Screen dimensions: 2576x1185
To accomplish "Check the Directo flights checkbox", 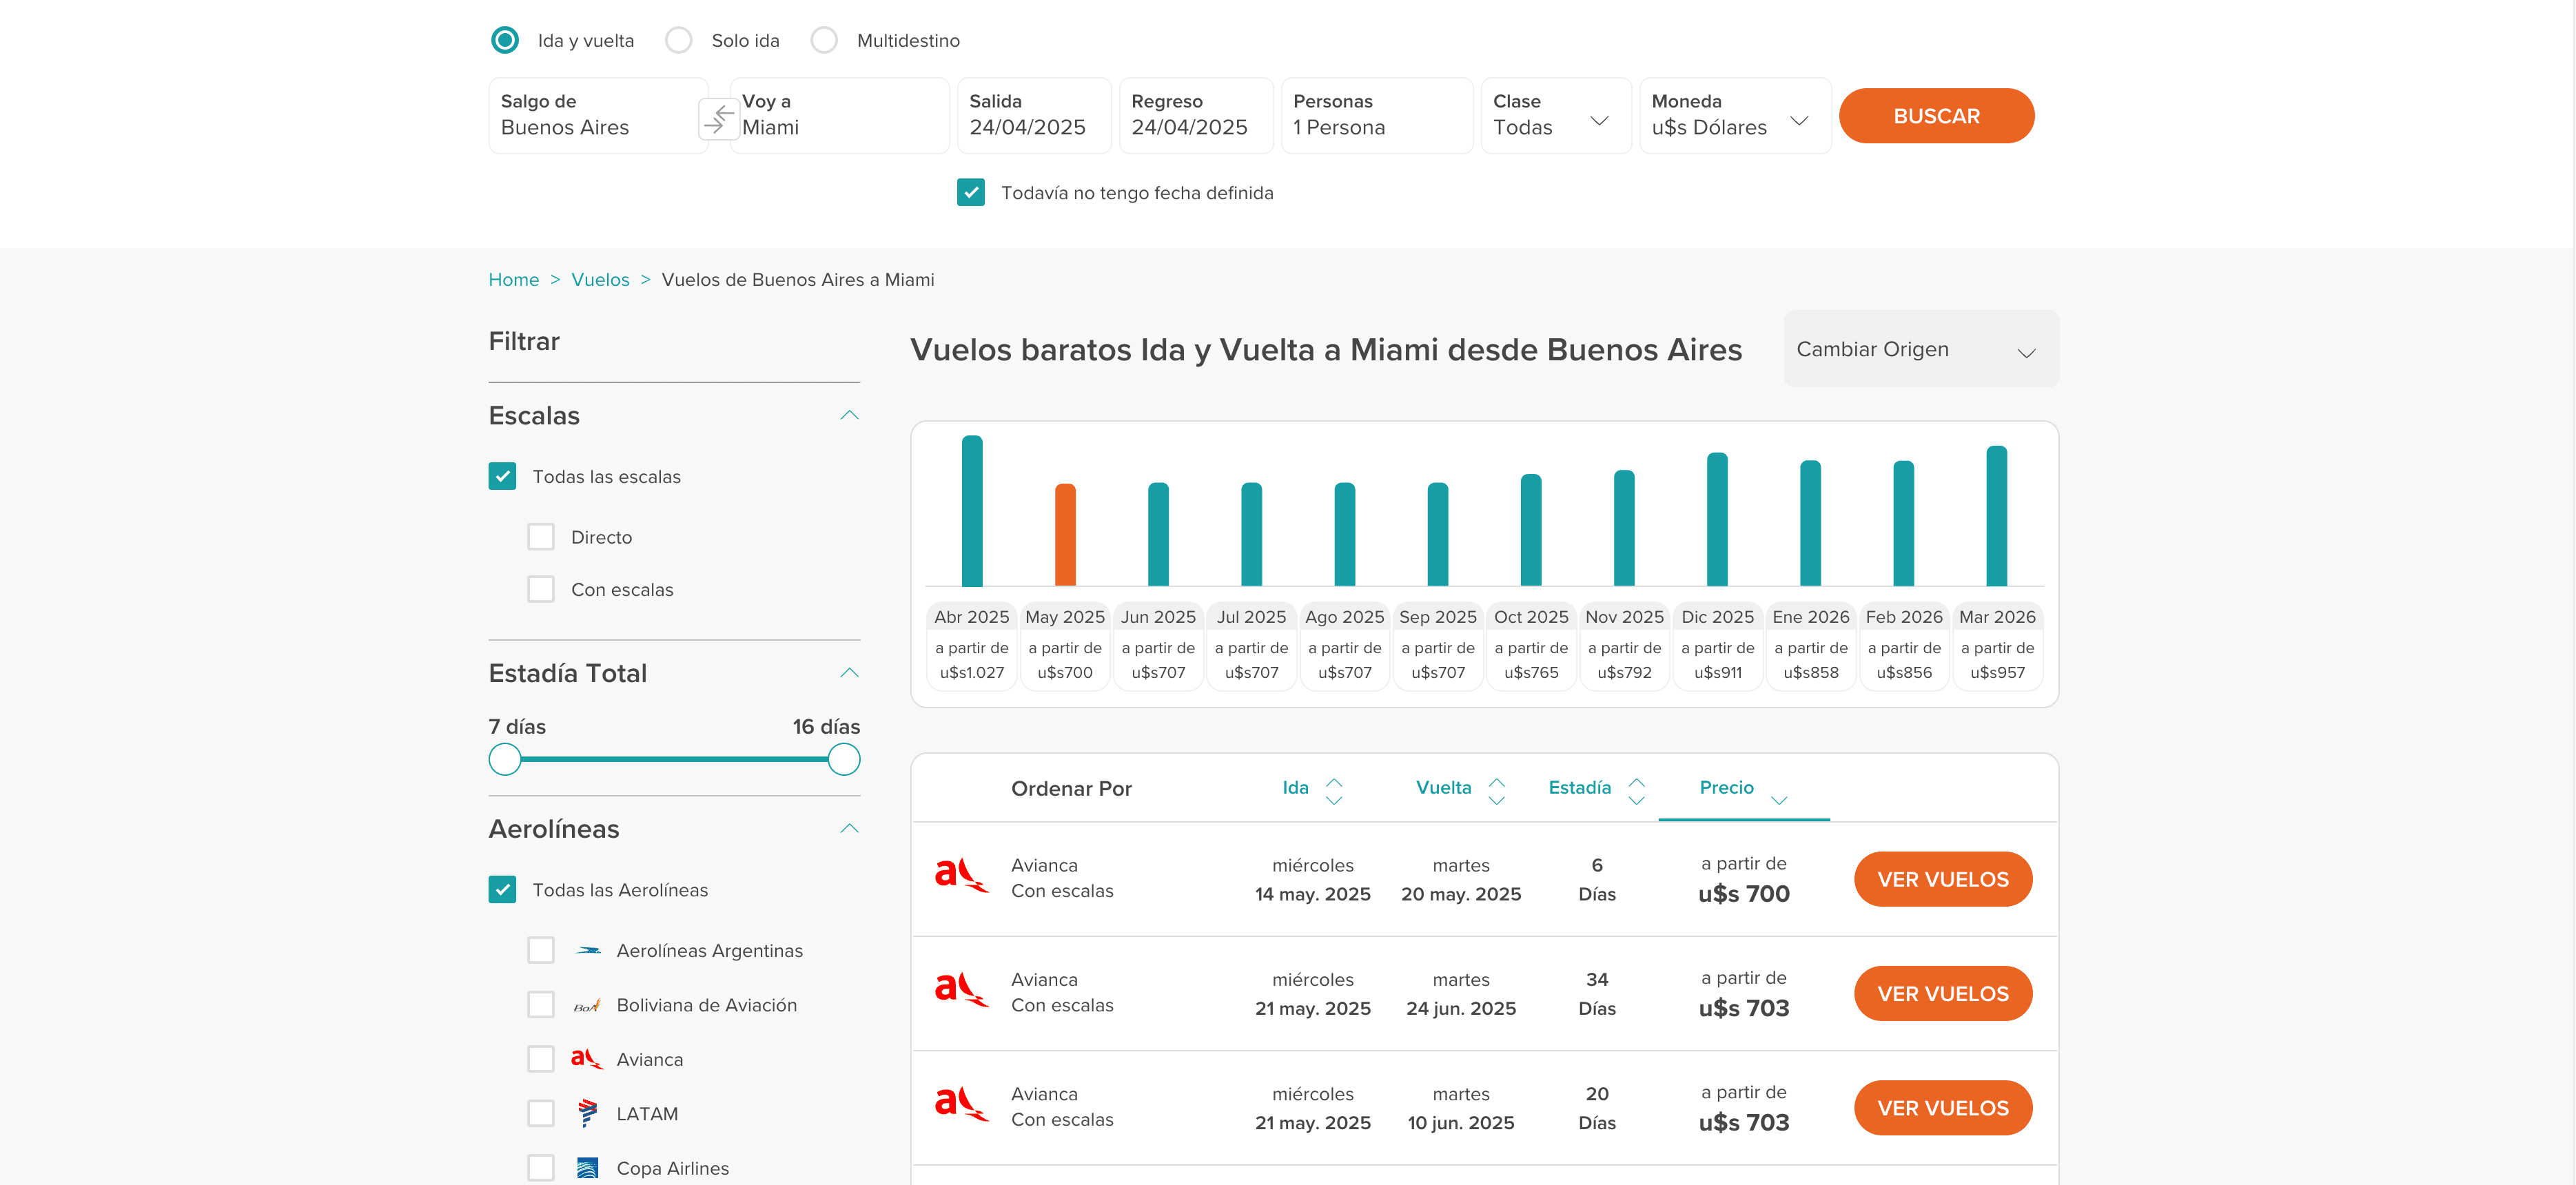I will point(541,537).
